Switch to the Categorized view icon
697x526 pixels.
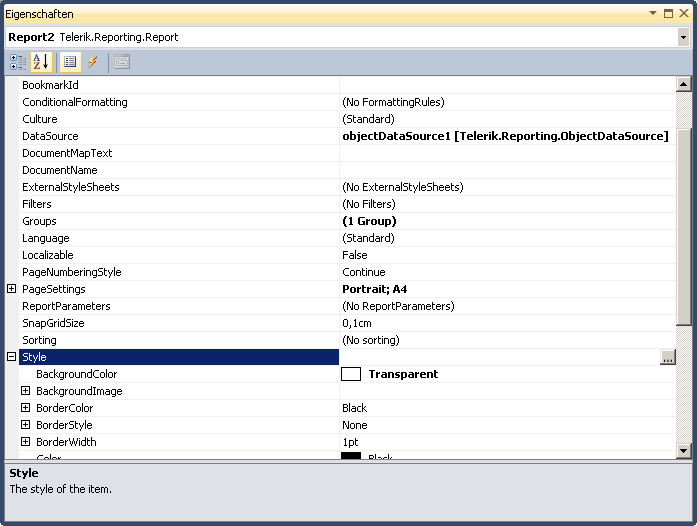(18, 62)
